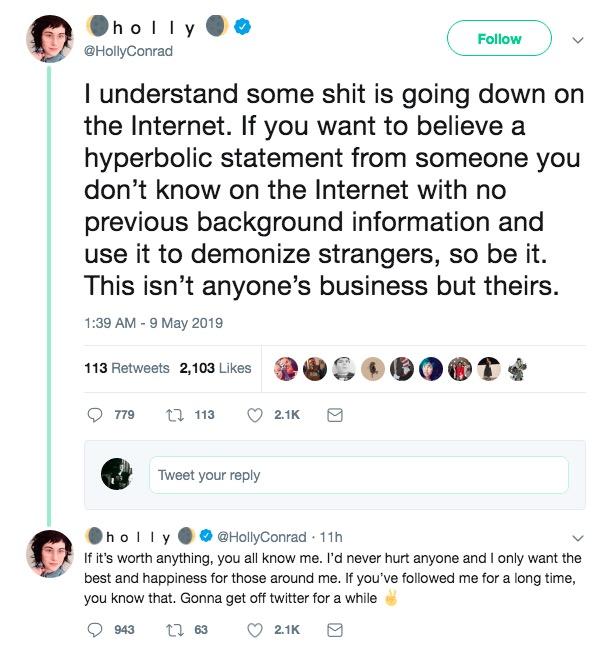616x647 pixels.
Task: Like the follow-up tweet heart icon
Action: pyautogui.click(x=254, y=629)
